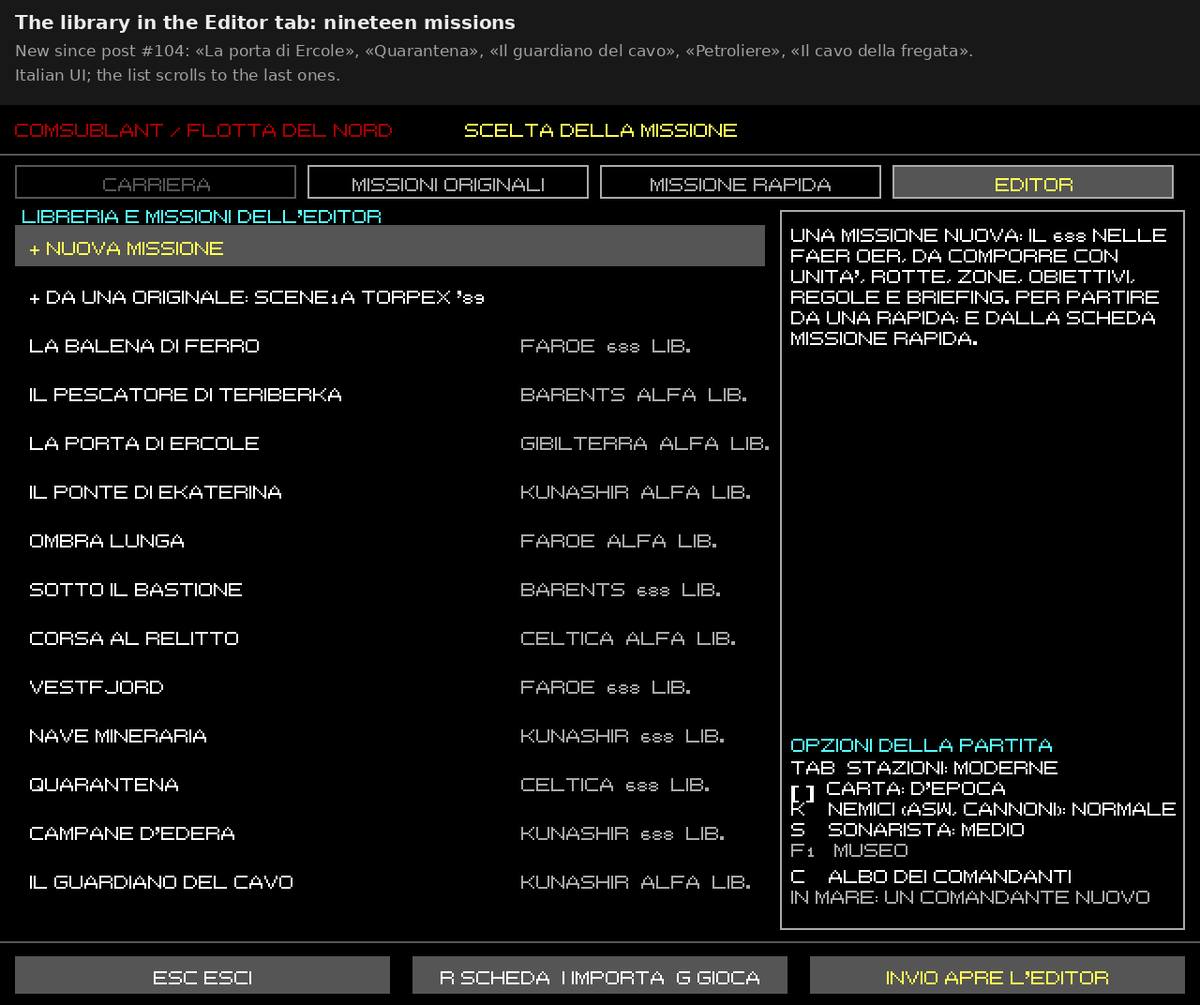
Task: Select mission NAVE MINERARIA
Action: tap(390, 736)
